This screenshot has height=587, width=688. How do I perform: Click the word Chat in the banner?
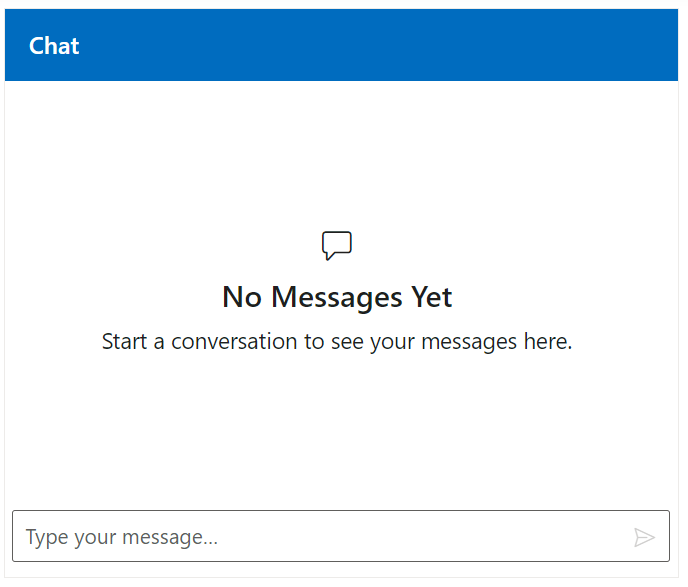pyautogui.click(x=54, y=46)
